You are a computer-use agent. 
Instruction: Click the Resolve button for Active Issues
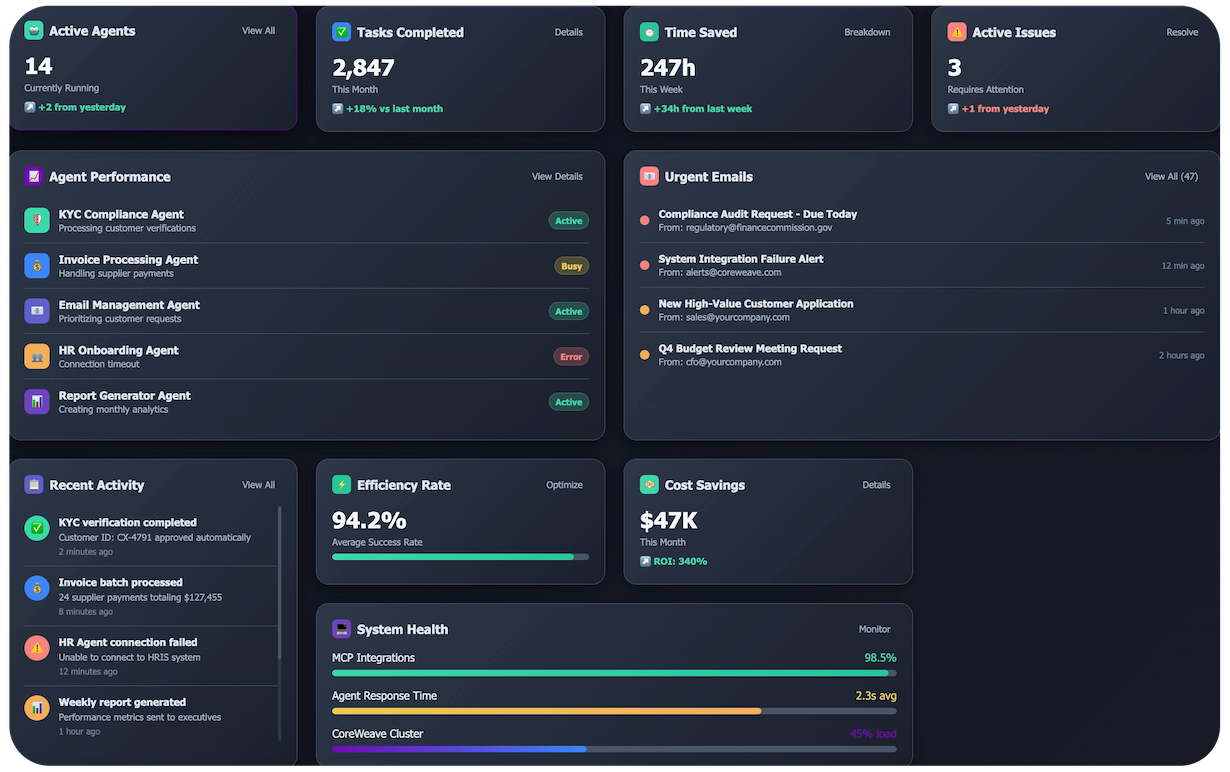pyautogui.click(x=1182, y=32)
